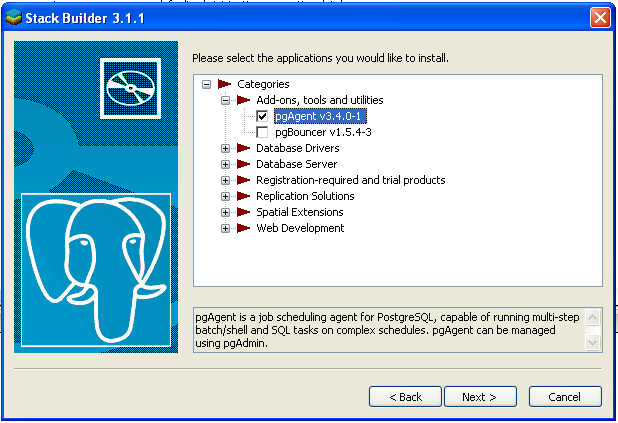Expand the Web Development category
618x423 pixels.
pos(225,228)
